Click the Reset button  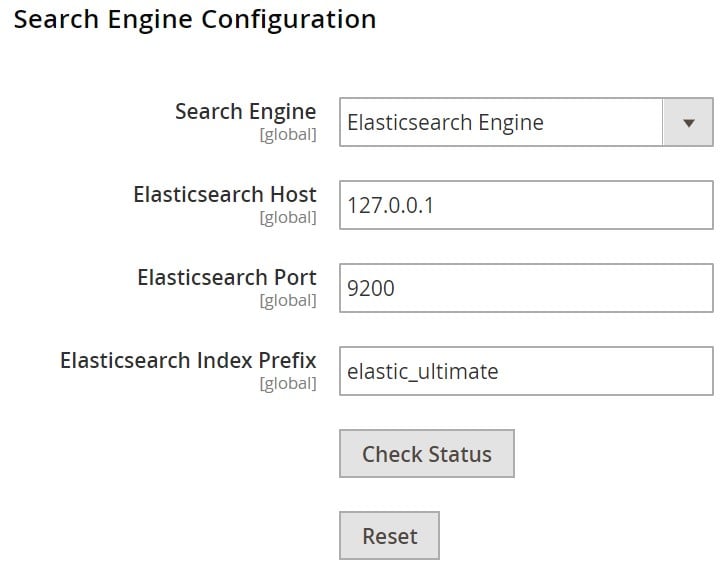(x=390, y=536)
